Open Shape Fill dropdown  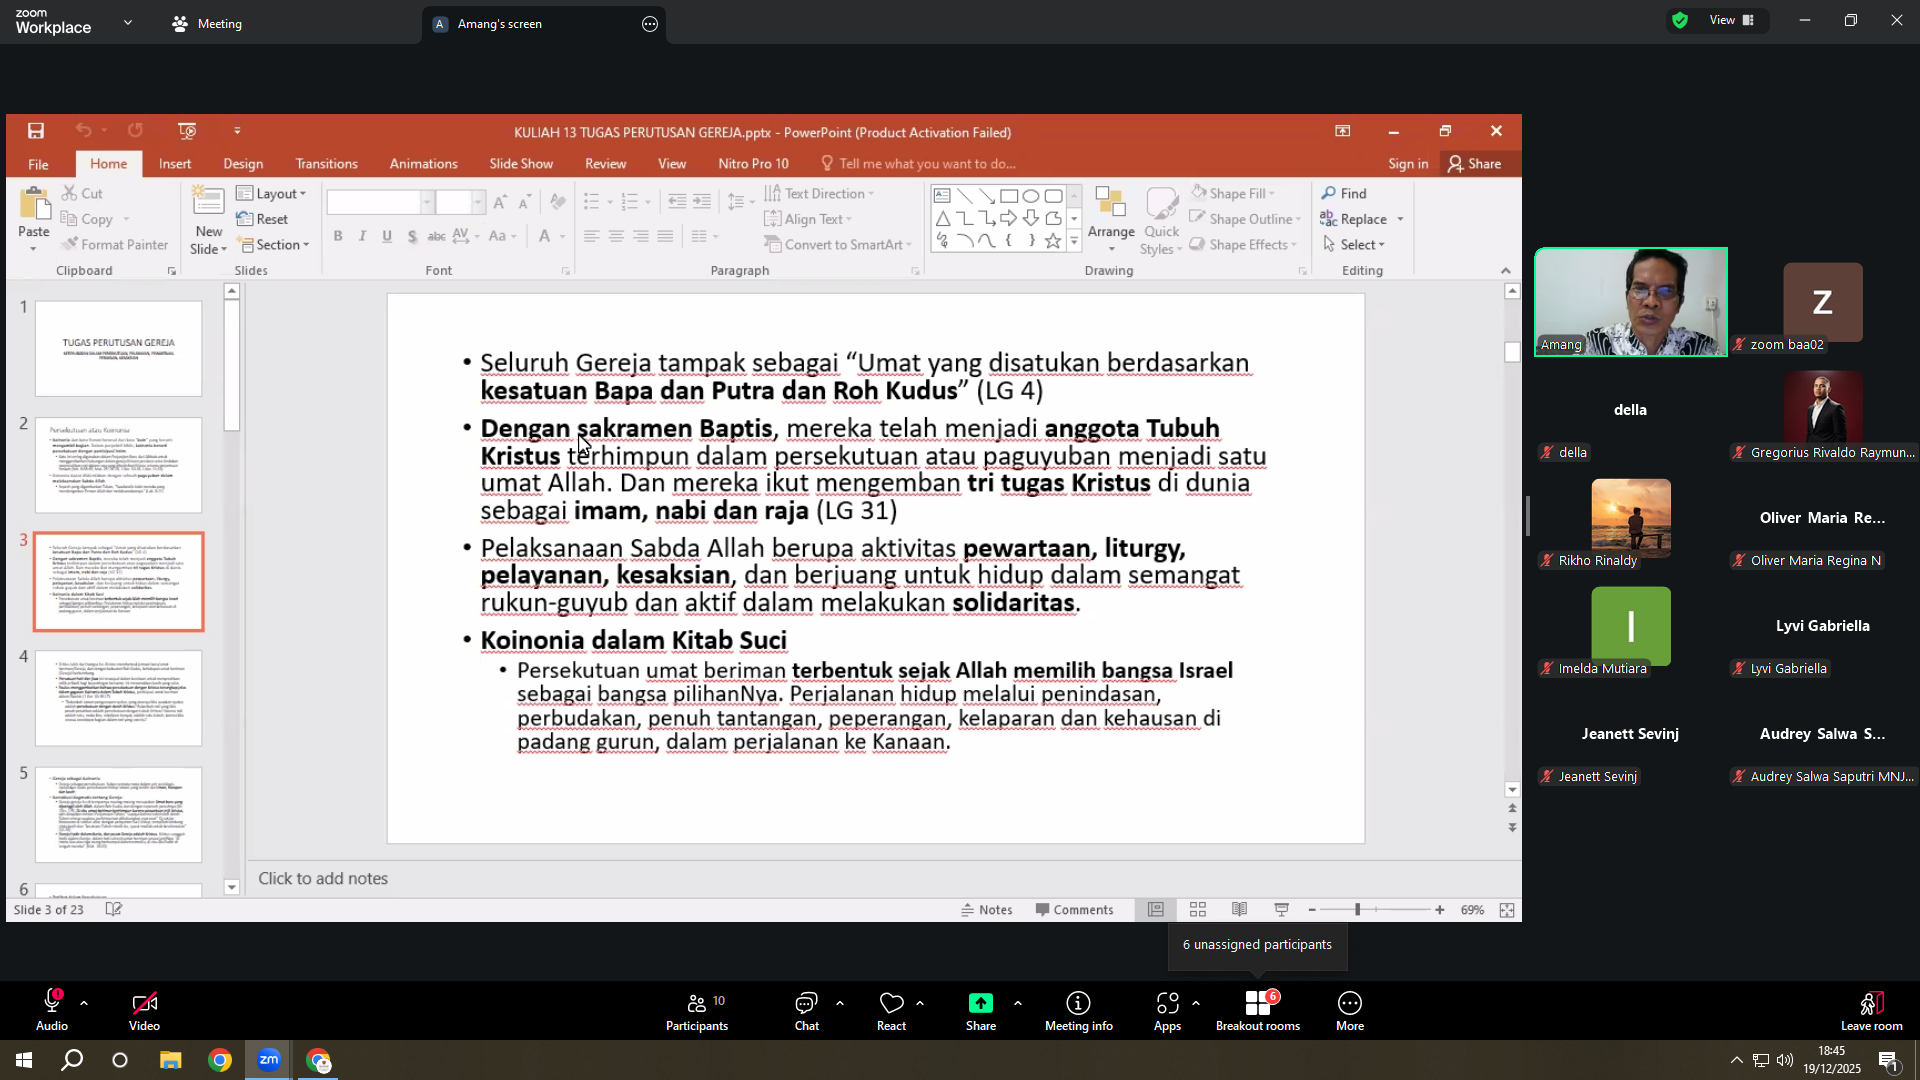pos(1233,194)
